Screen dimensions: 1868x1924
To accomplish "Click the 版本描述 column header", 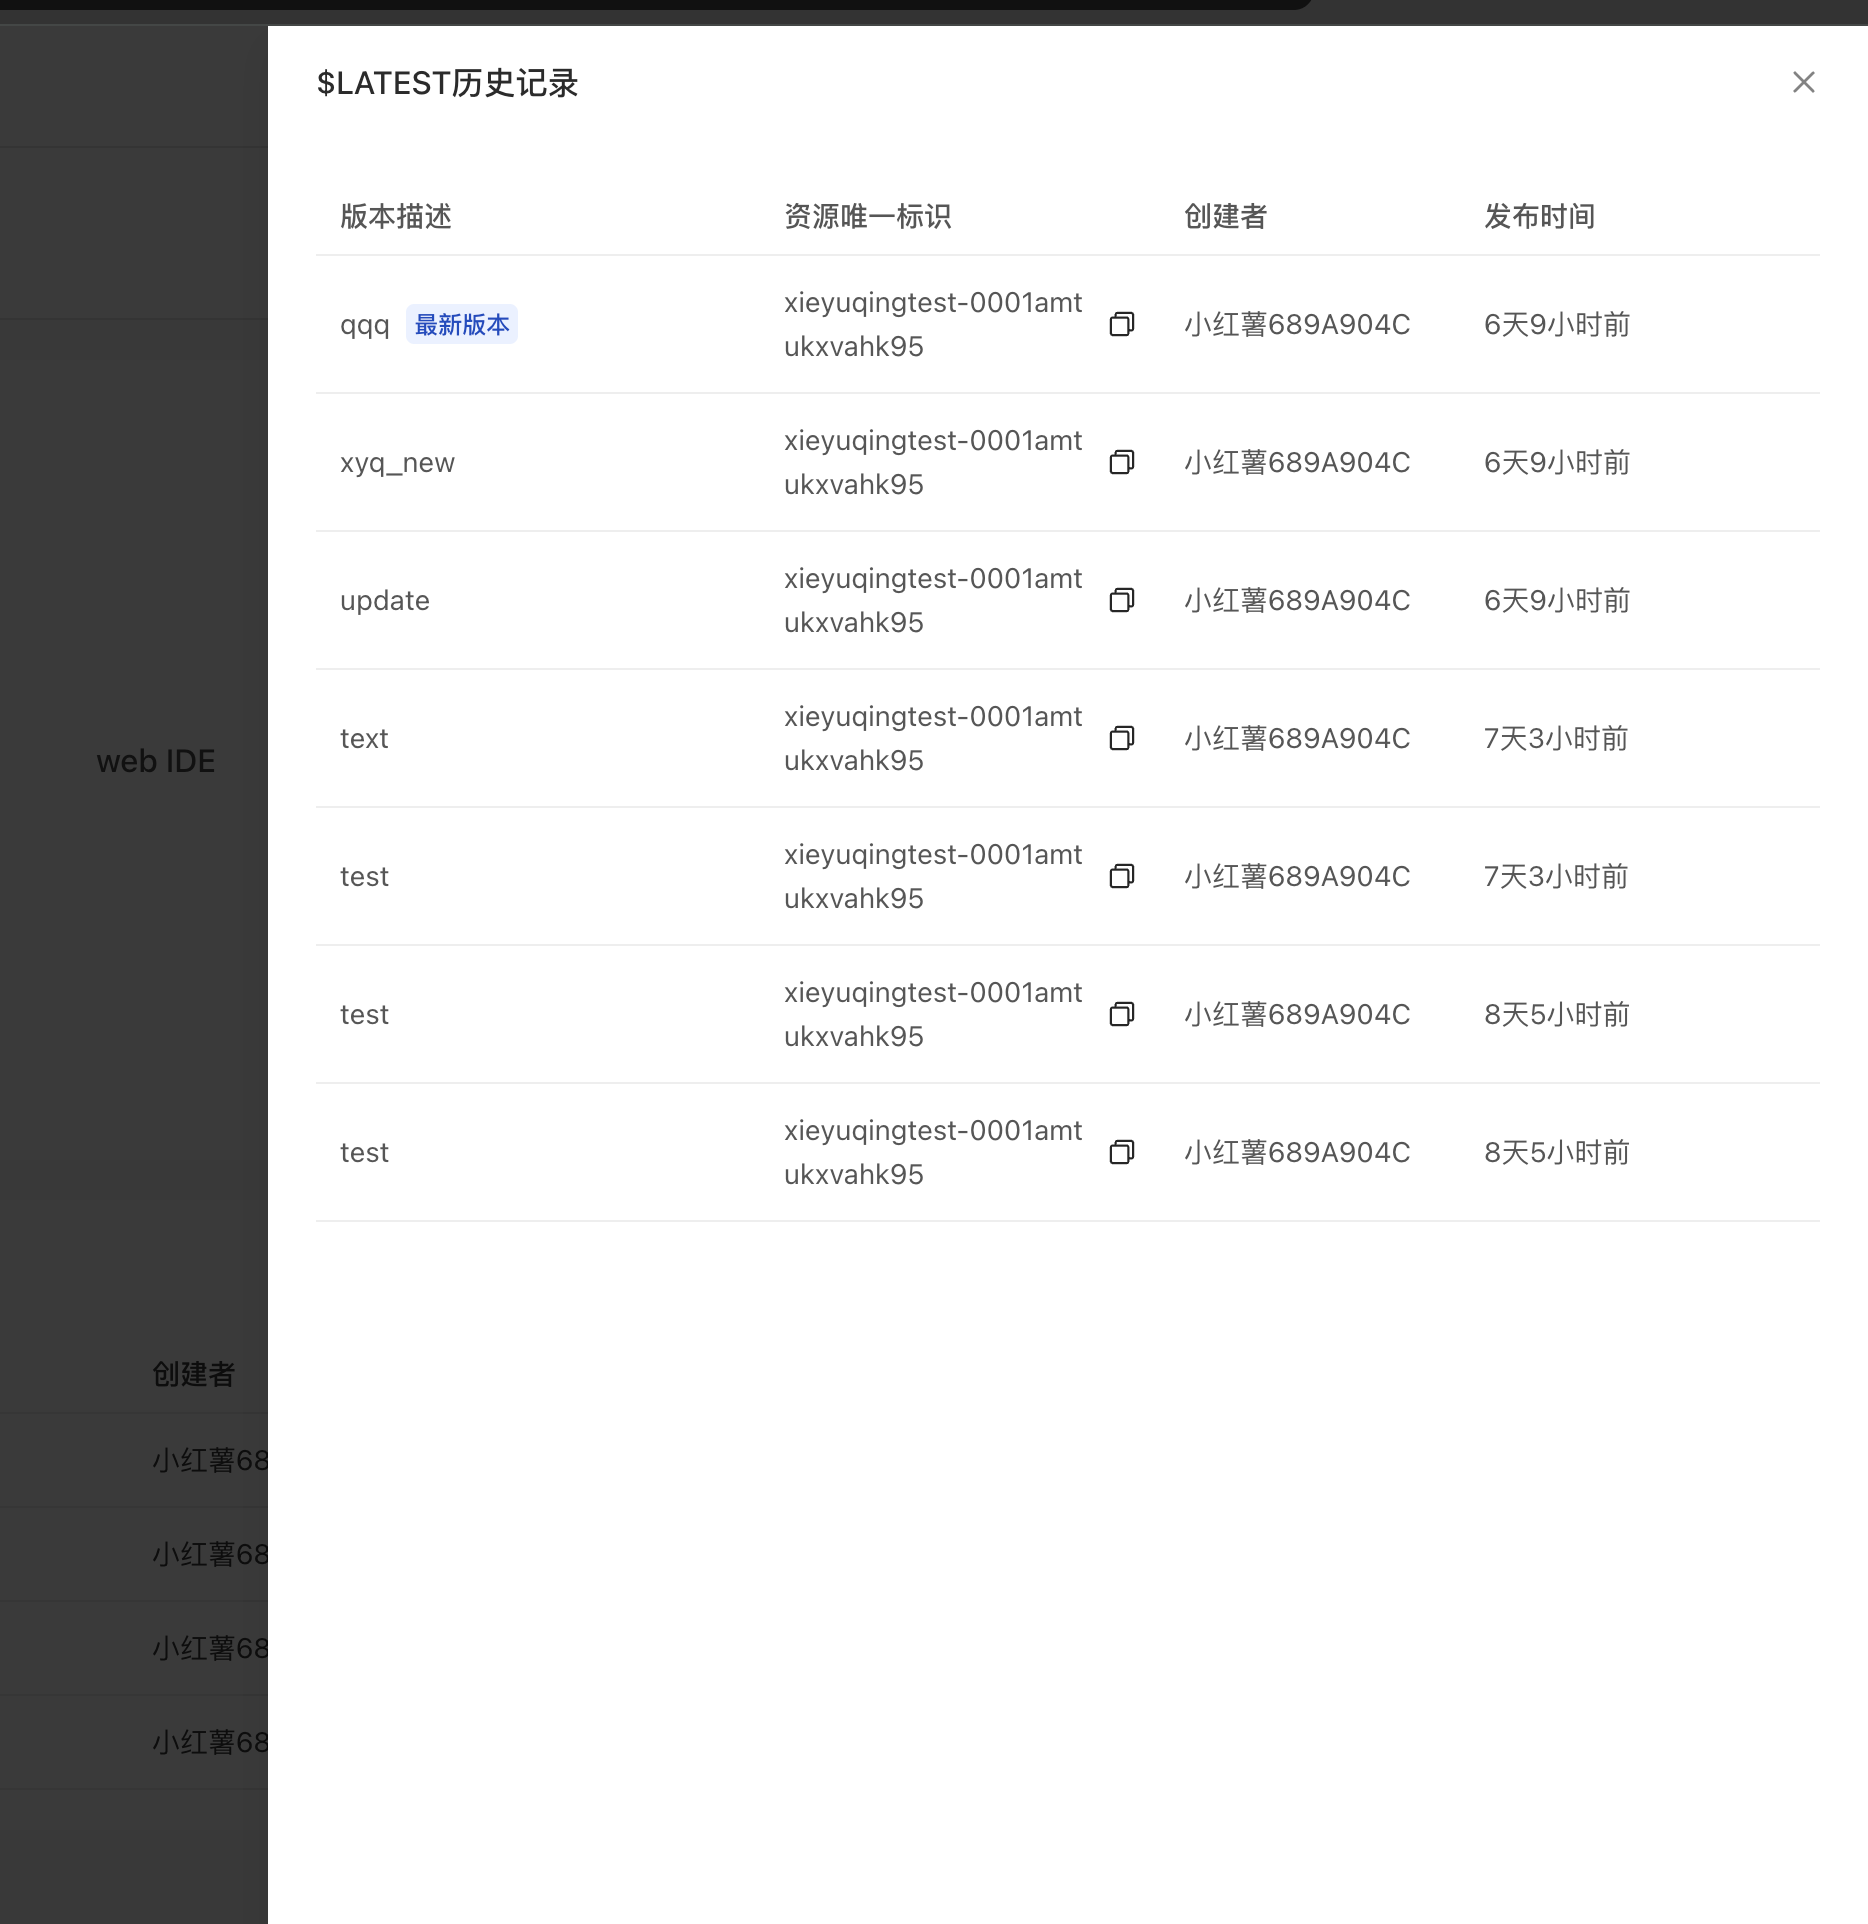I will [x=396, y=216].
